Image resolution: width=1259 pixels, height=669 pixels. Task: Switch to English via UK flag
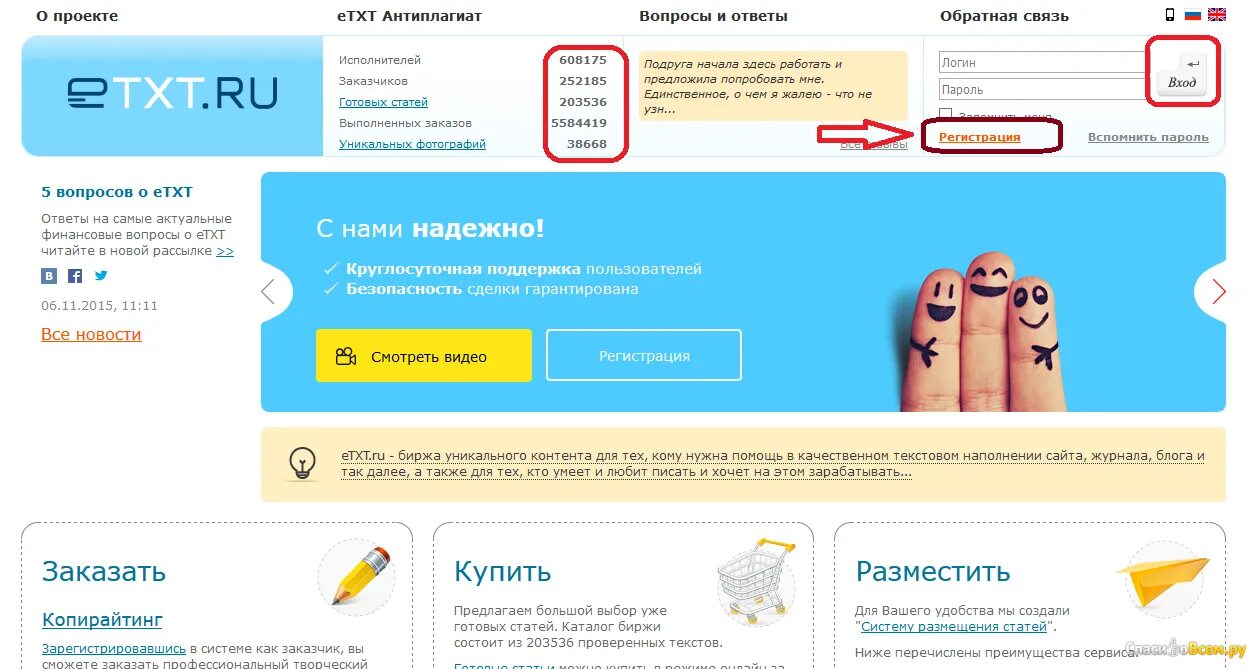(1217, 15)
